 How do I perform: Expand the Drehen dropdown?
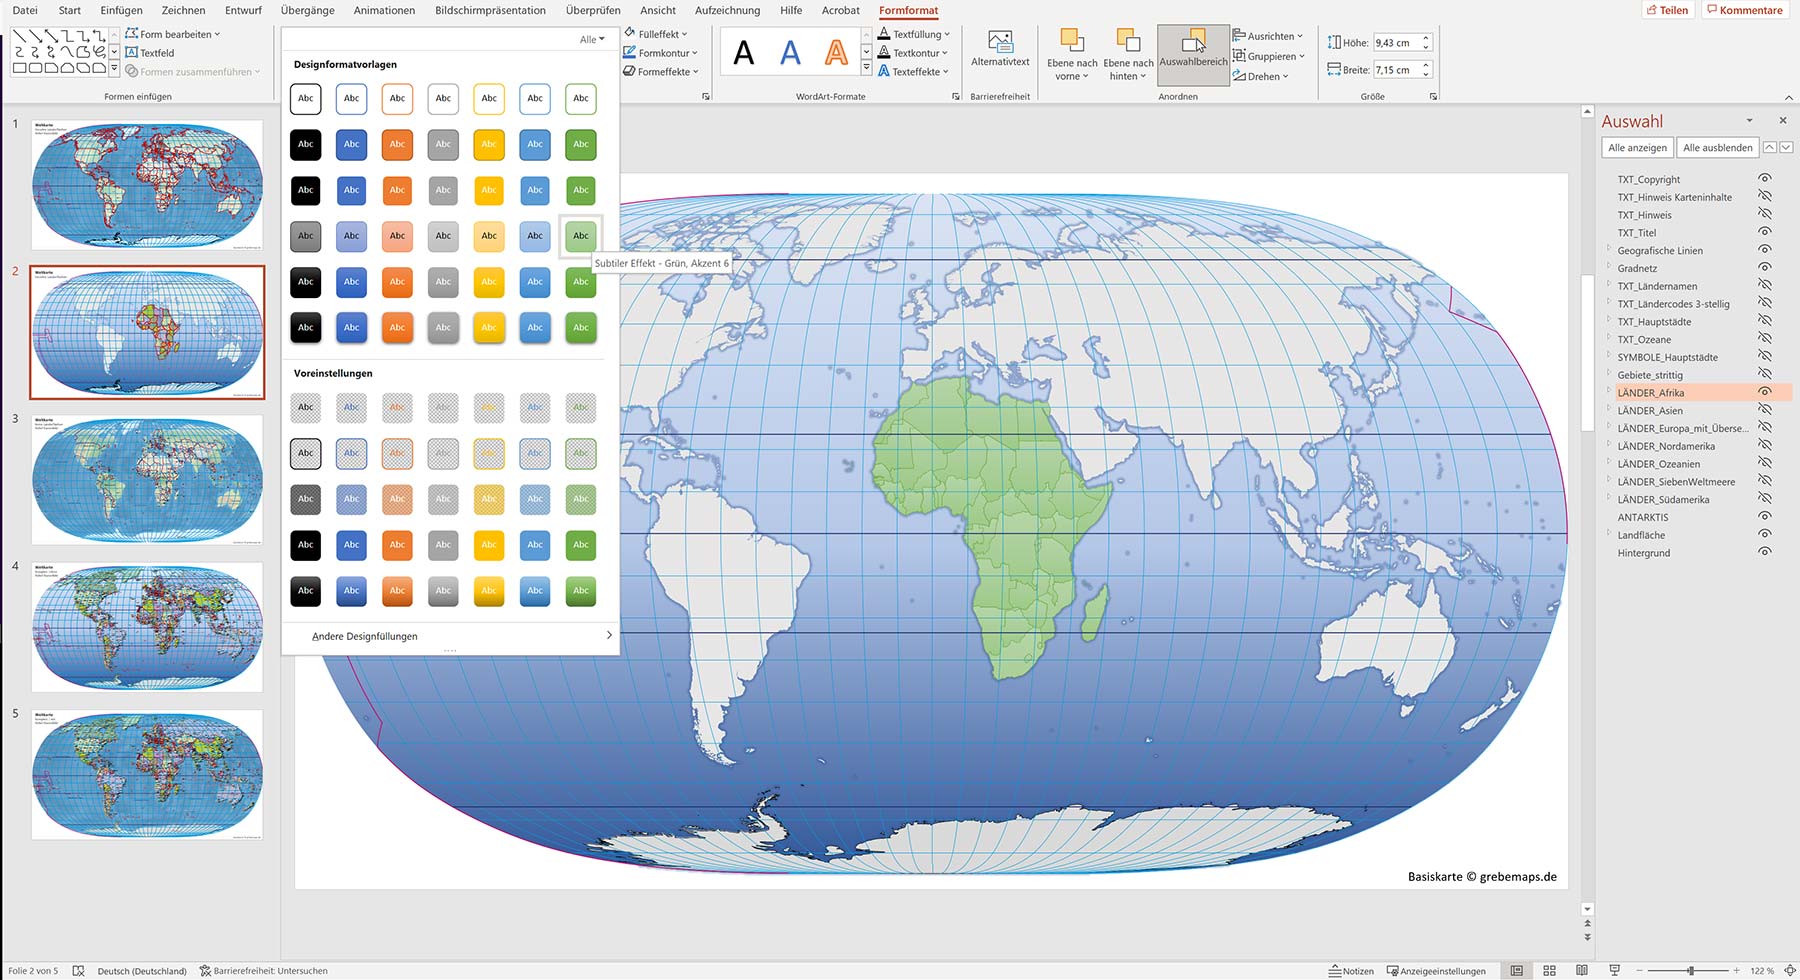(x=1264, y=75)
